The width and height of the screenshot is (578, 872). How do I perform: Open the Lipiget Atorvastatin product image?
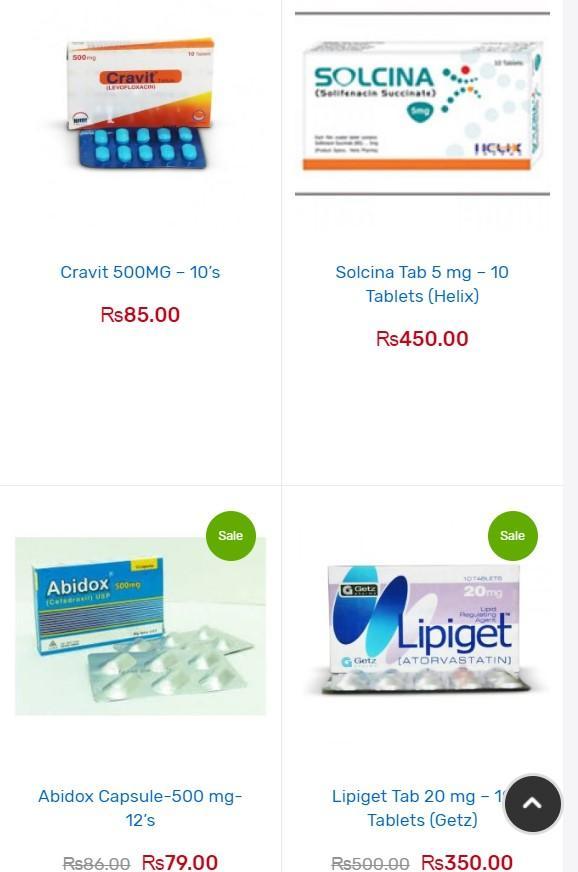tap(423, 630)
